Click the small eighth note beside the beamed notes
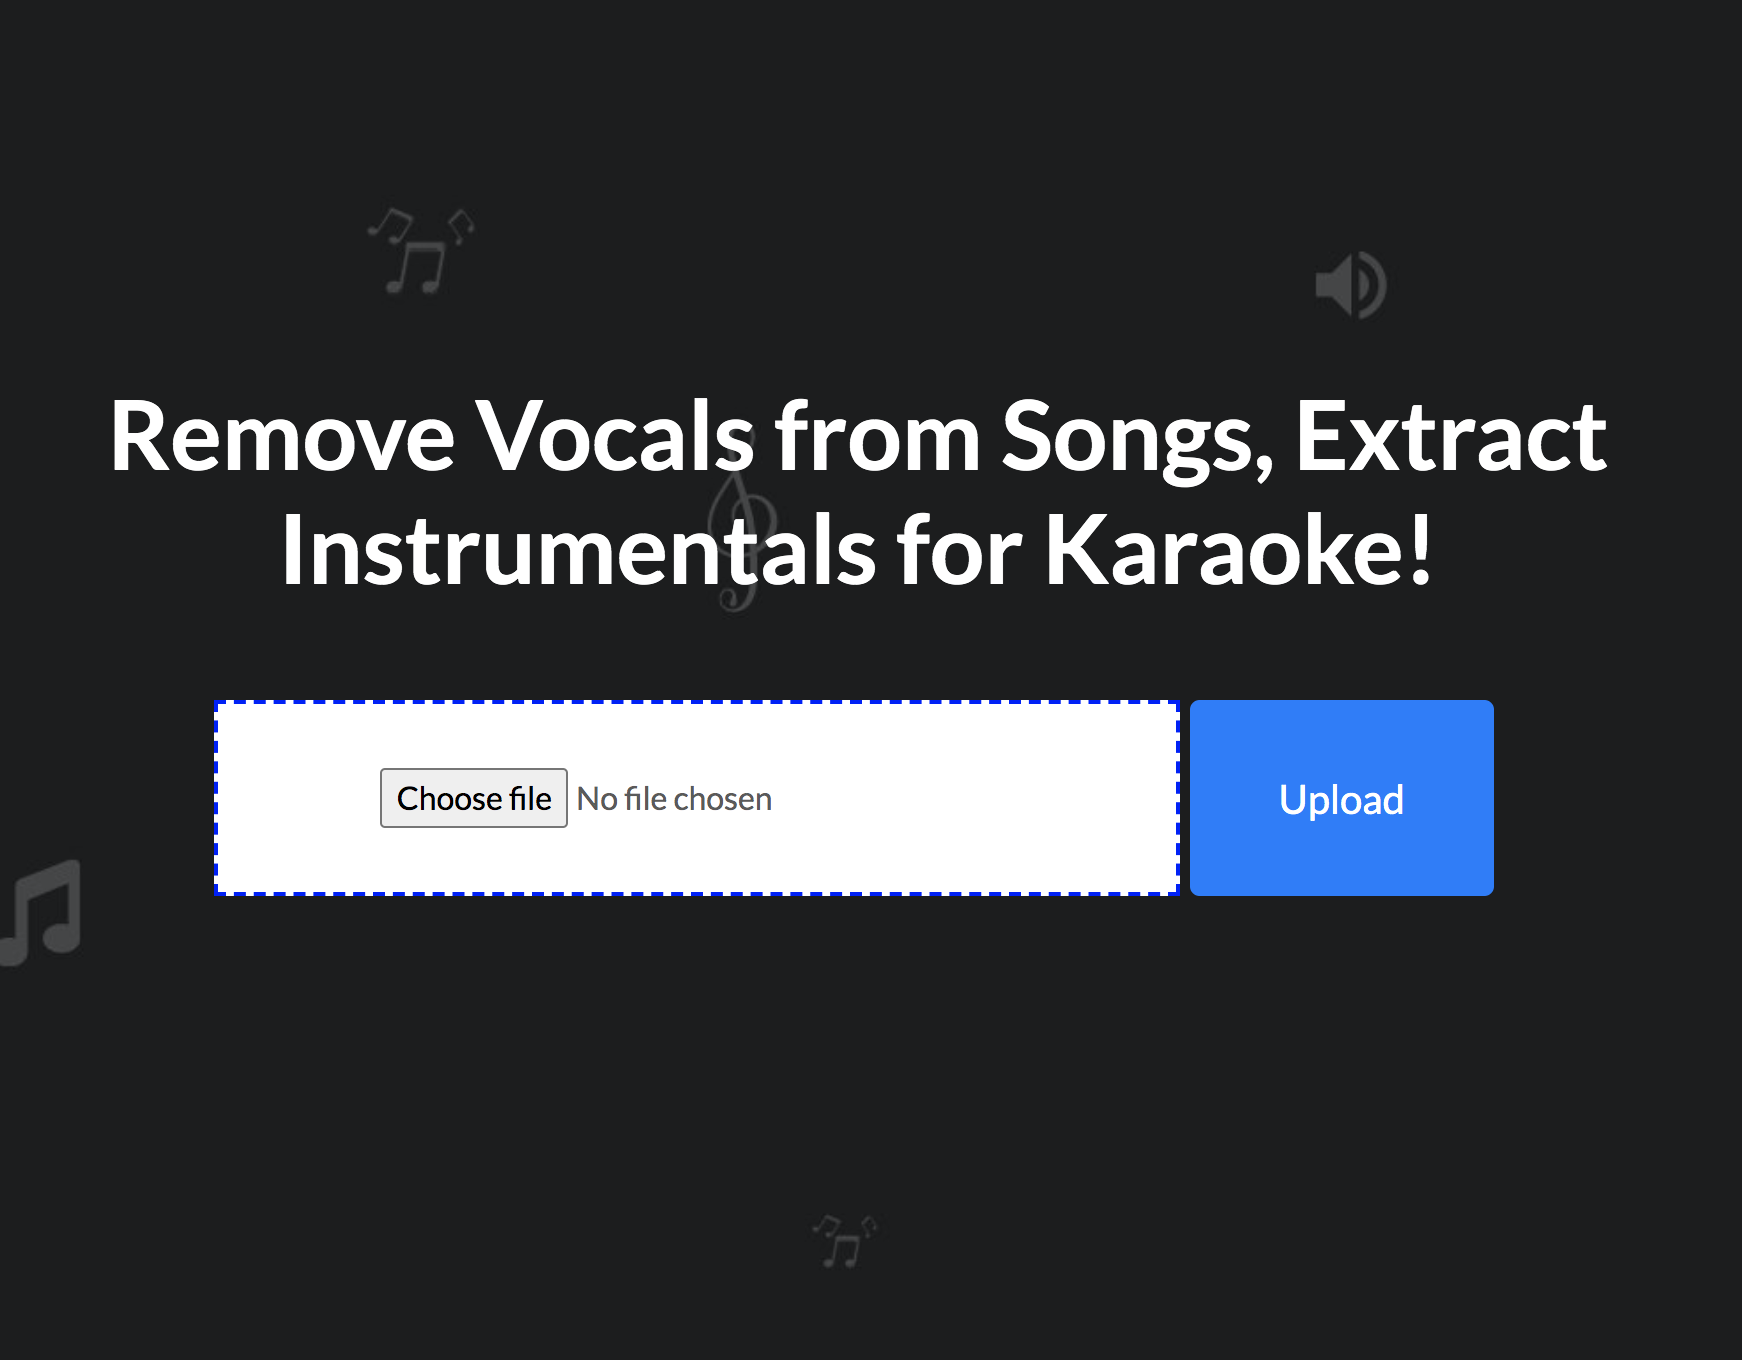 [x=460, y=228]
